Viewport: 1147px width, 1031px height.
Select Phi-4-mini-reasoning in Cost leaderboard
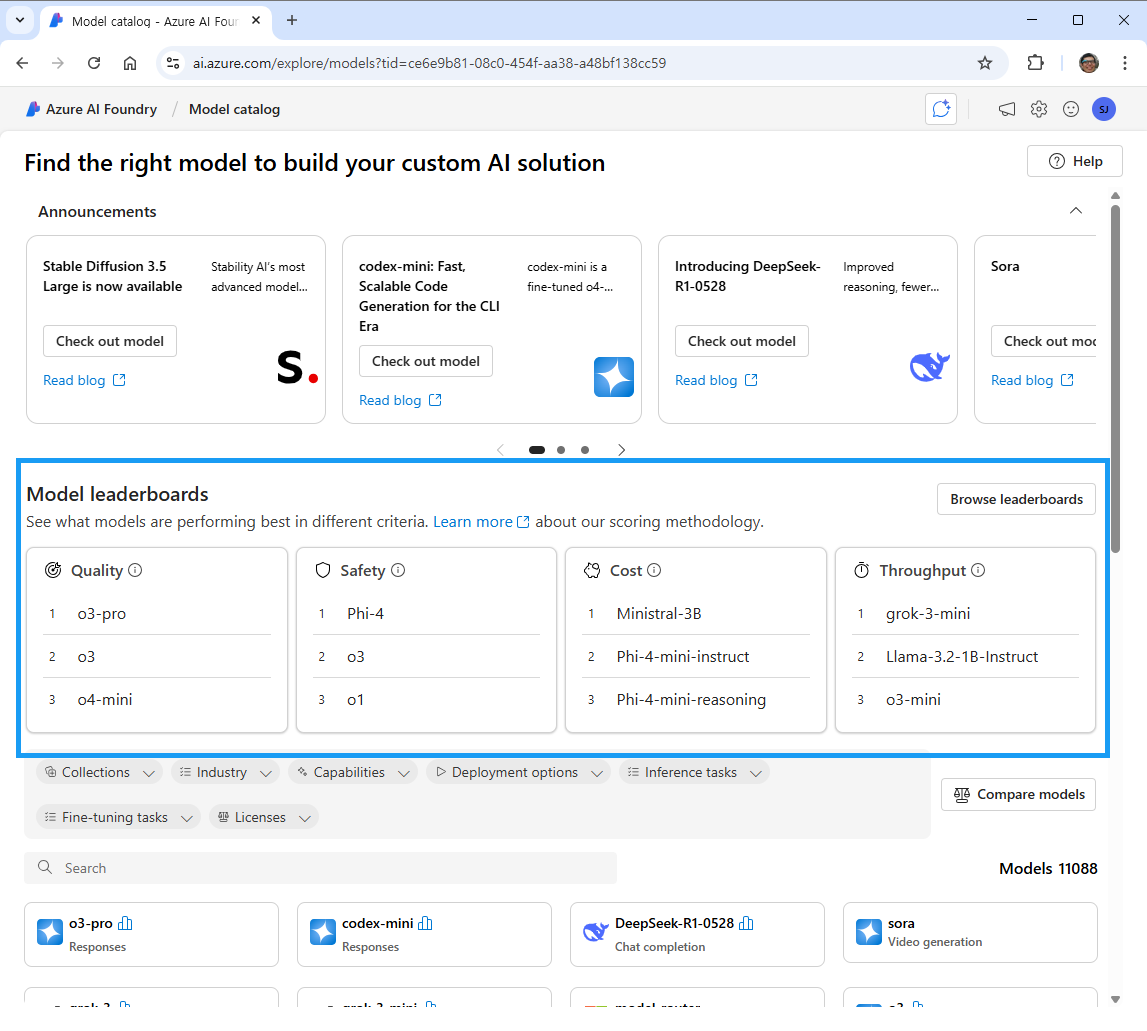[691, 700]
